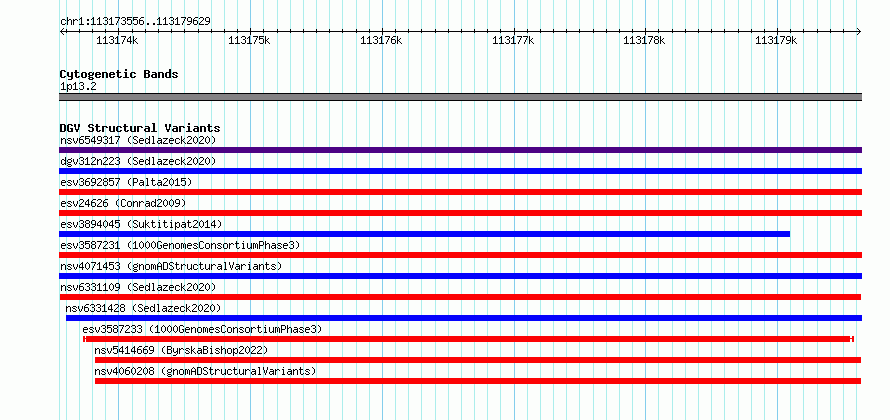The width and height of the screenshot is (890, 420).
Task: Open the esv3692857 (Palta2015) label
Action: pos(126,182)
